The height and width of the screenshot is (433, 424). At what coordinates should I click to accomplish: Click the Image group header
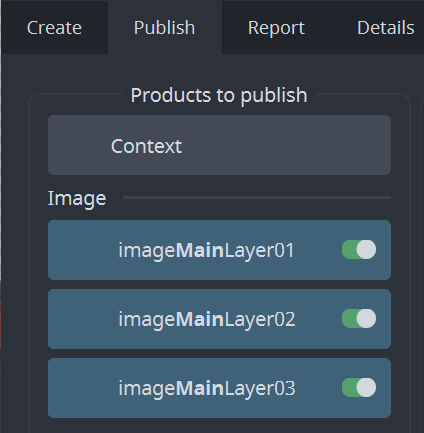pos(77,198)
